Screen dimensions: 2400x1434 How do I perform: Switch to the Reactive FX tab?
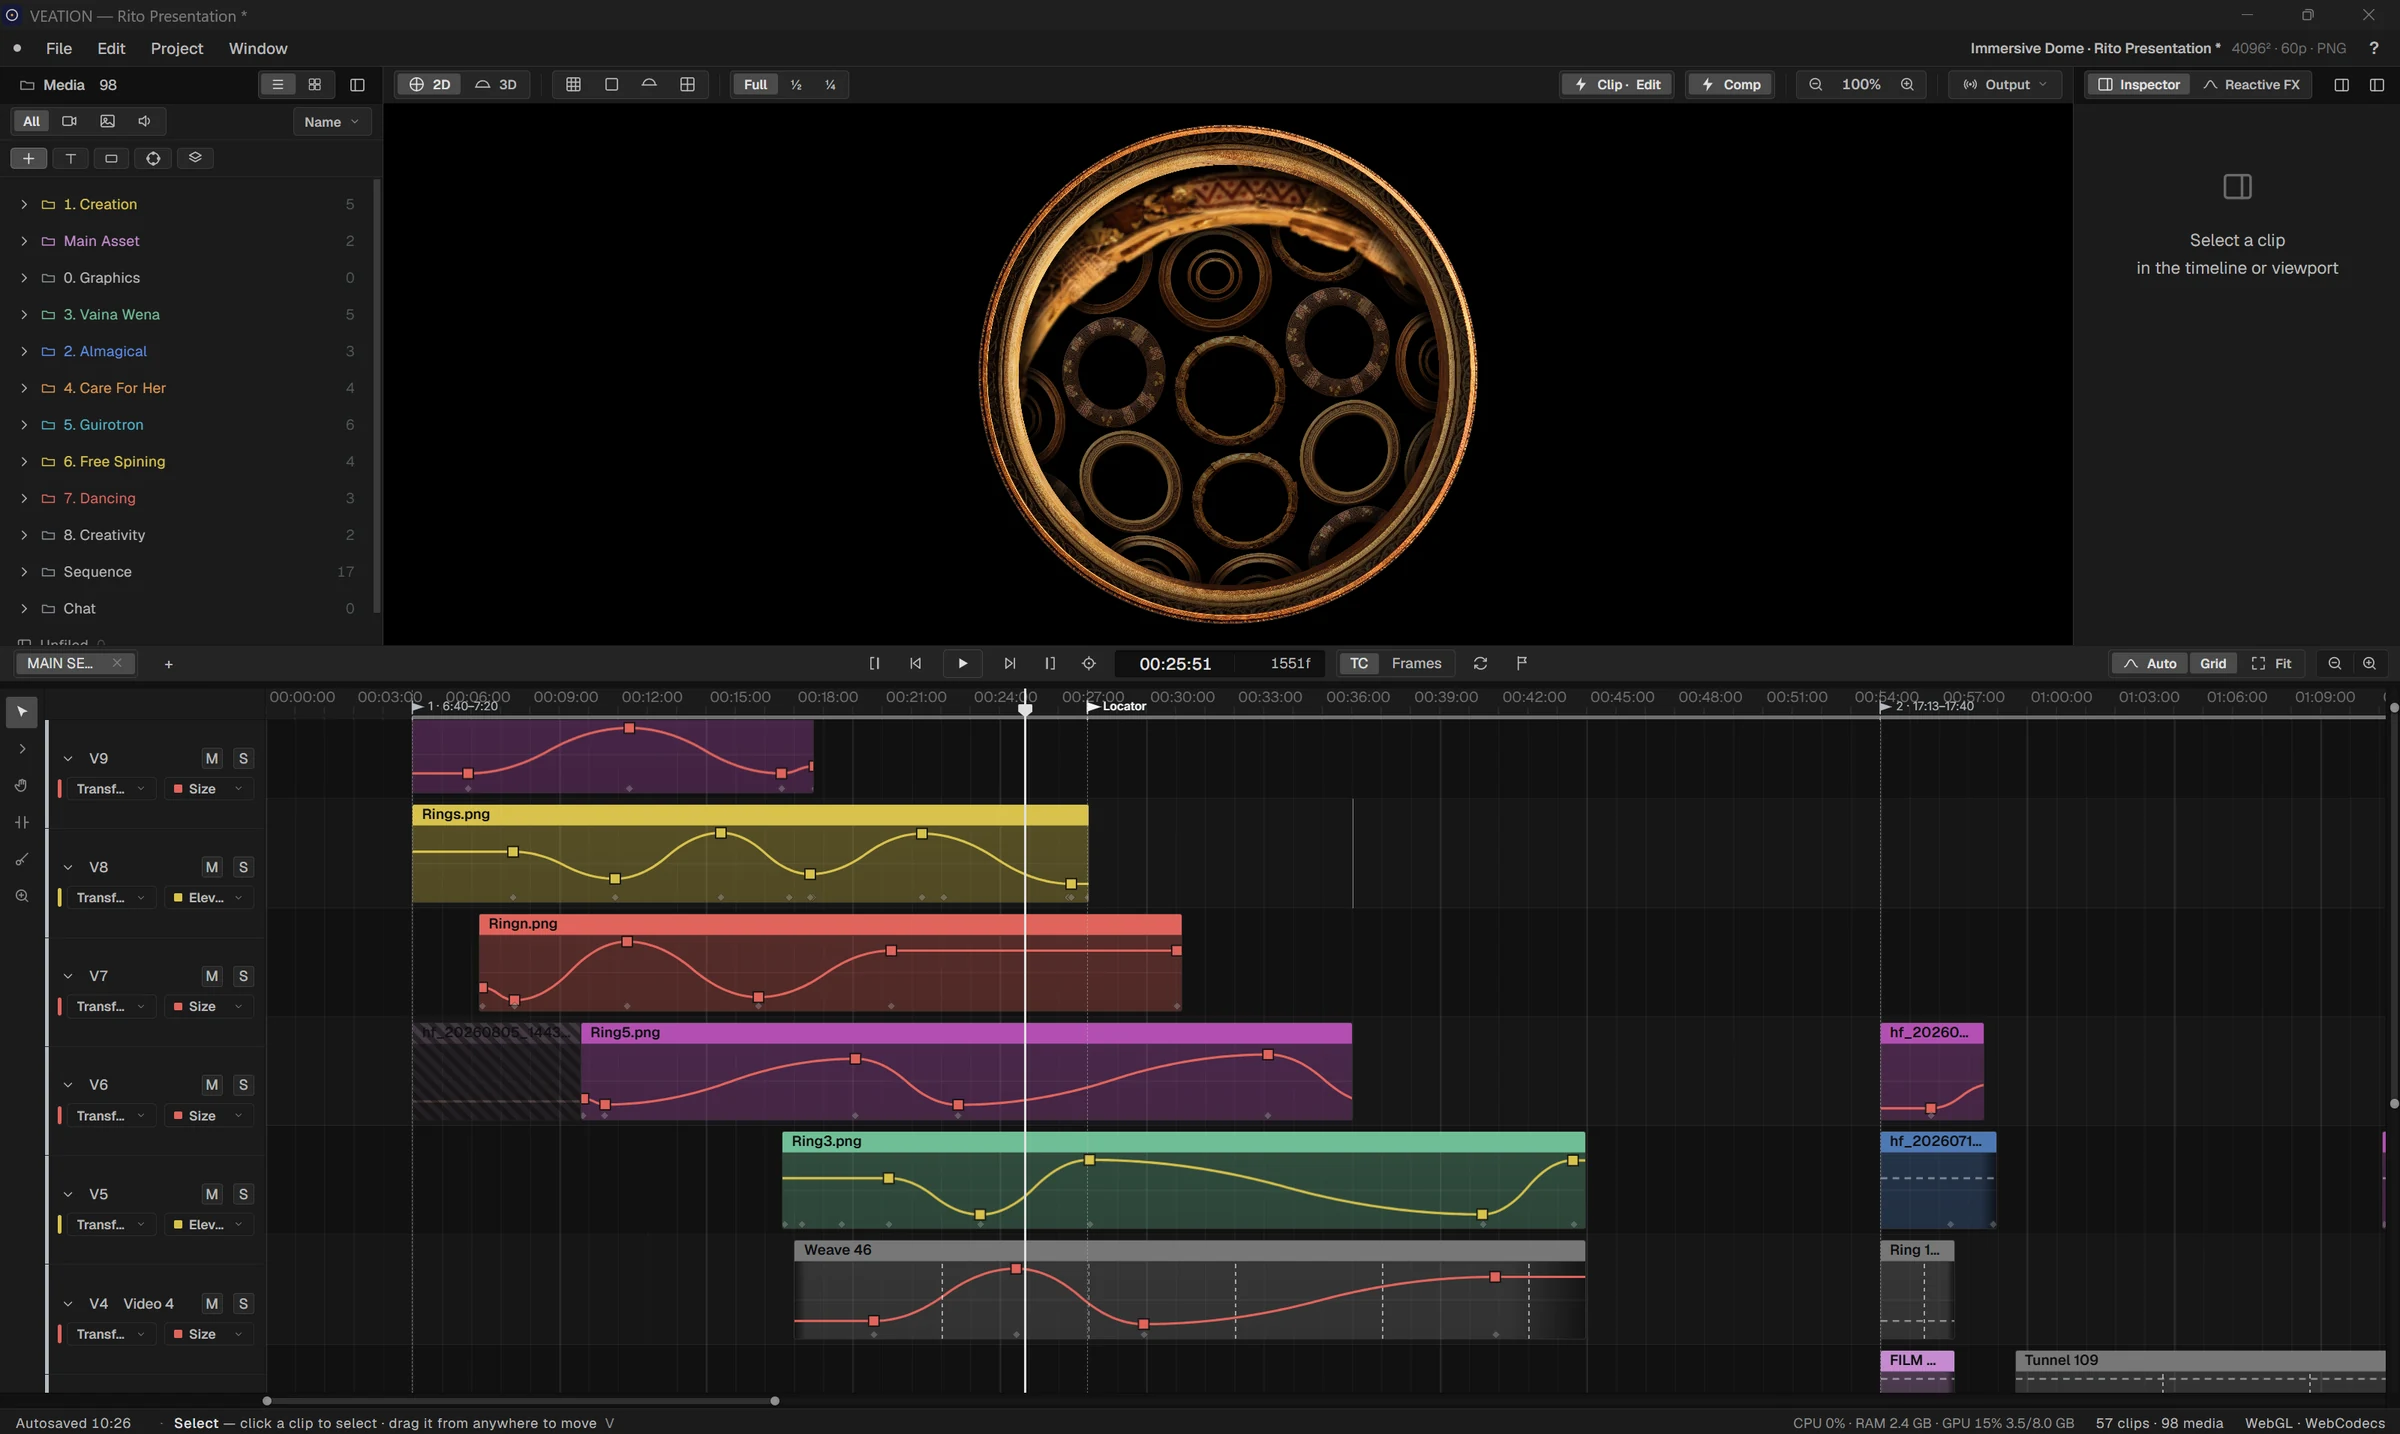coord(2251,85)
